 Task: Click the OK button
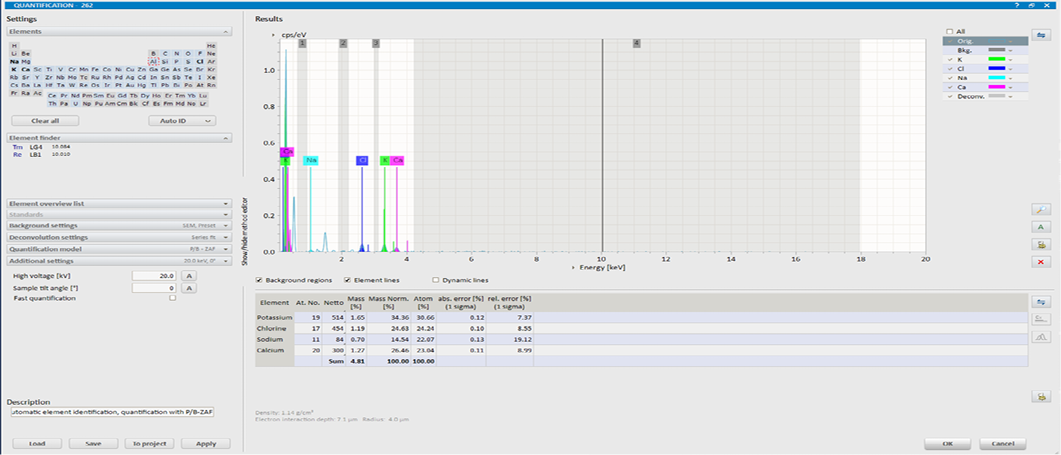coord(948,443)
